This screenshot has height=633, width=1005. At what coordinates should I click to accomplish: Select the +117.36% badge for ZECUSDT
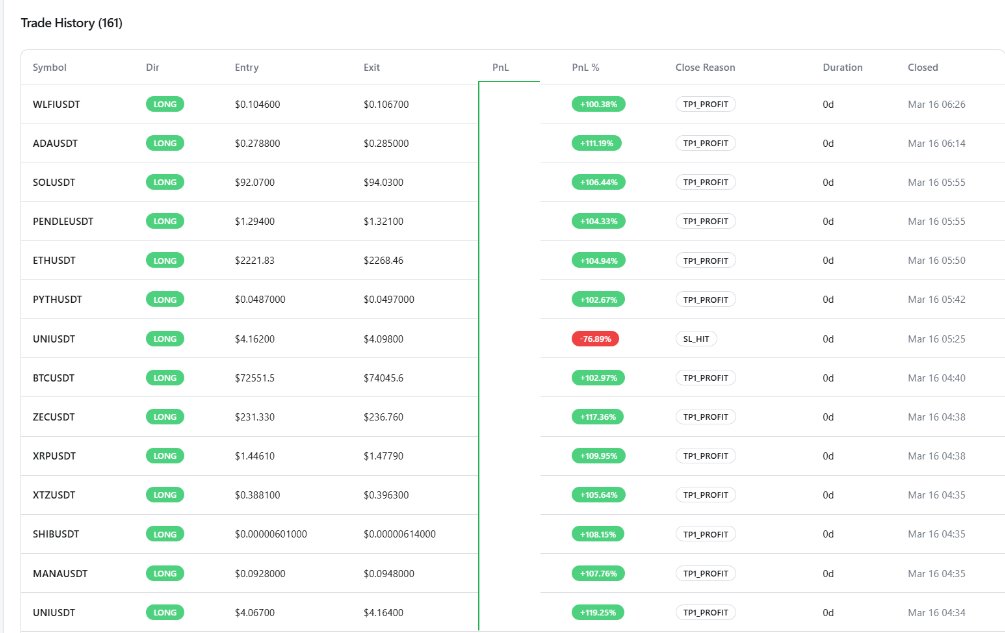click(598, 417)
